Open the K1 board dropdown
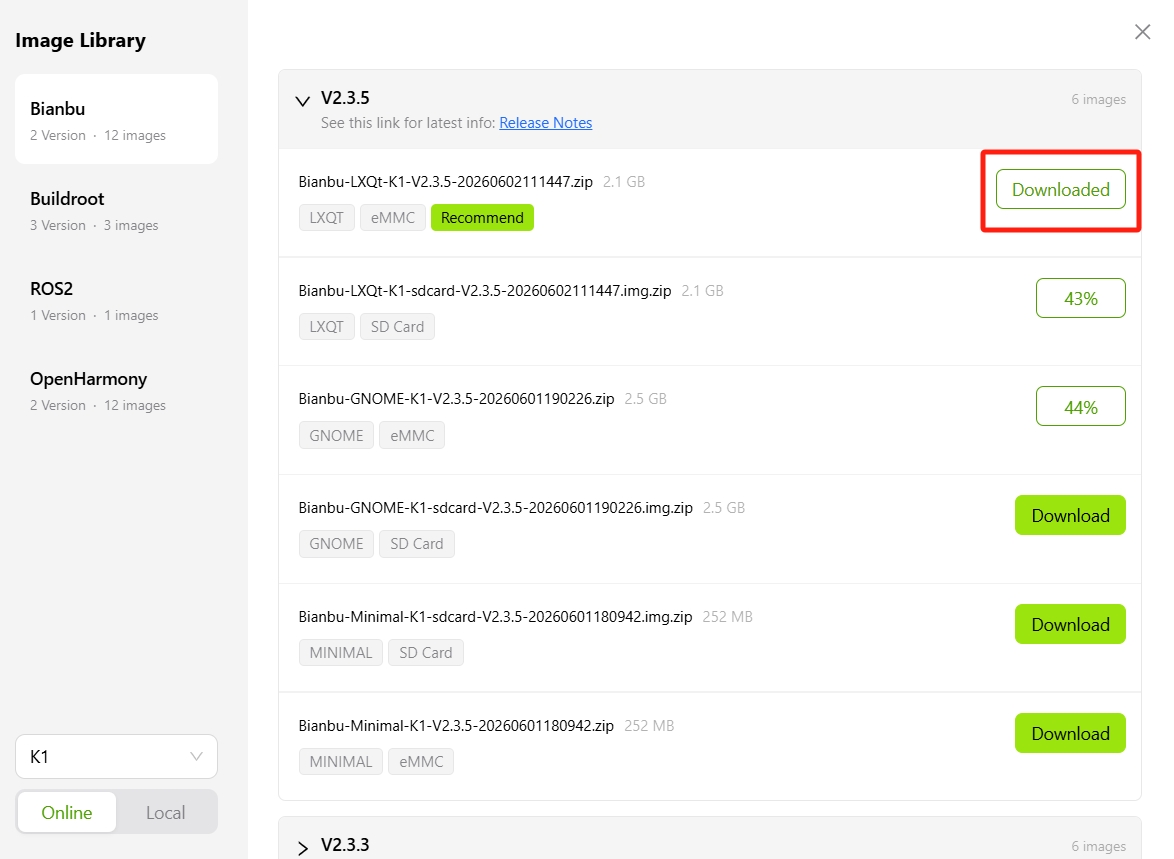 [116, 756]
